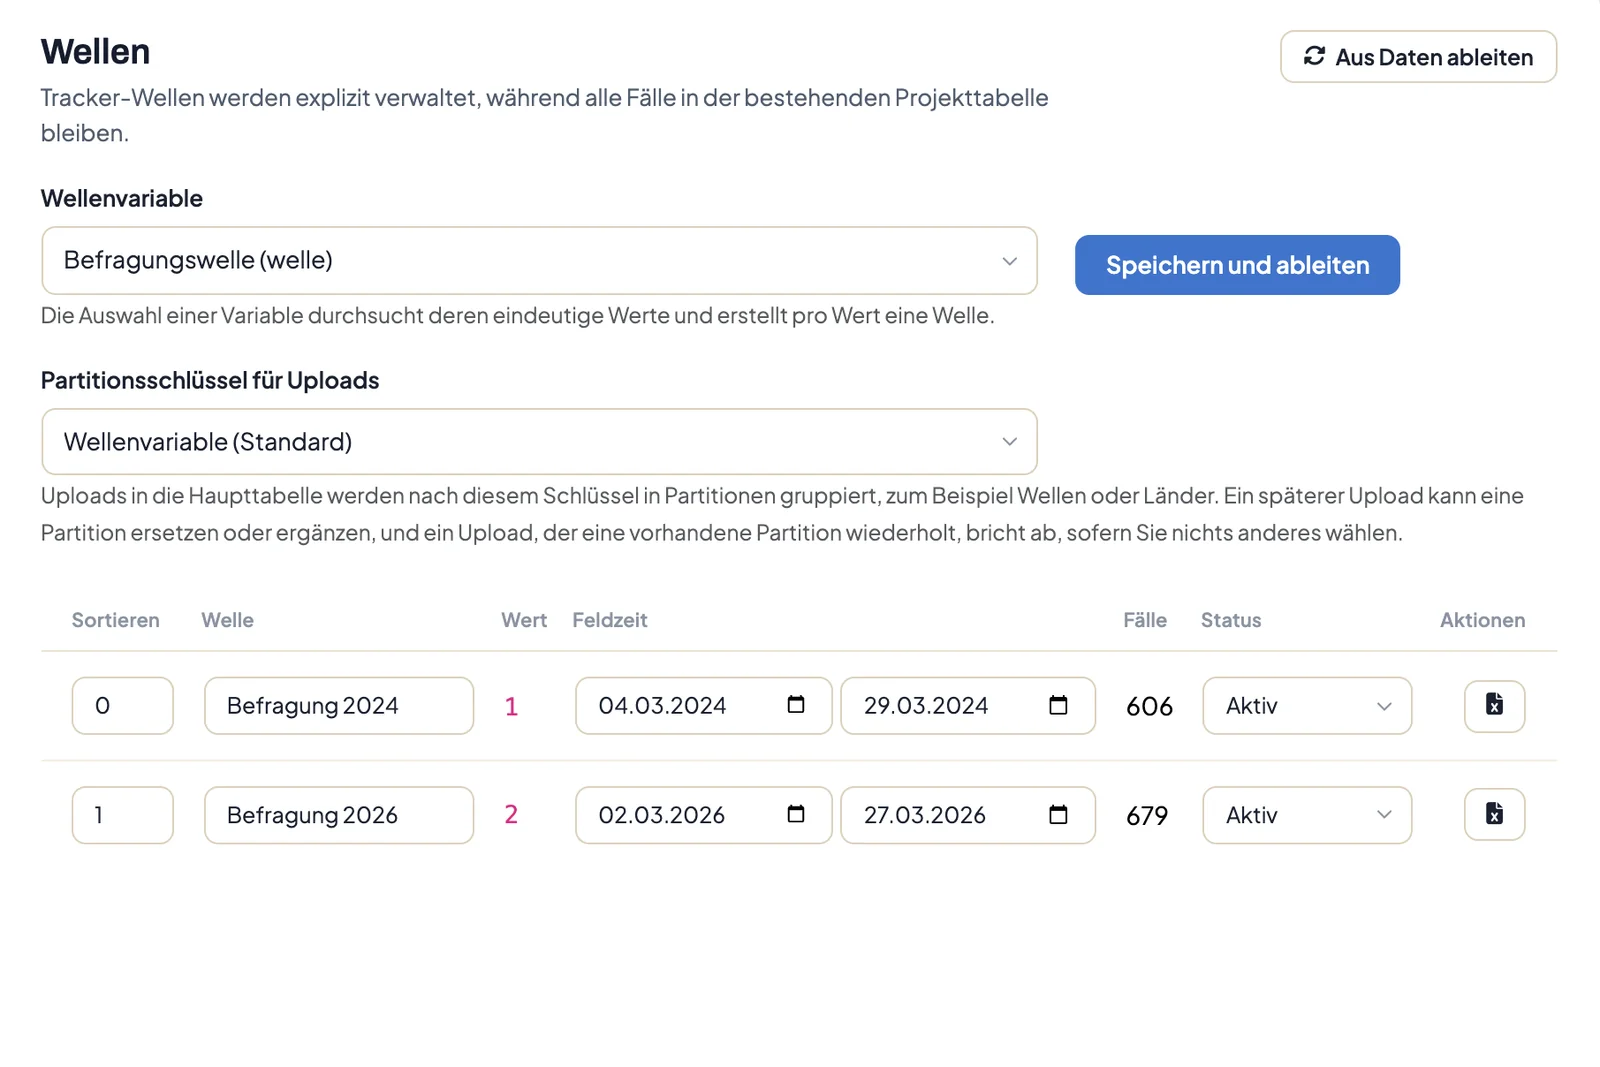Click Feldzeit column header

click(610, 620)
